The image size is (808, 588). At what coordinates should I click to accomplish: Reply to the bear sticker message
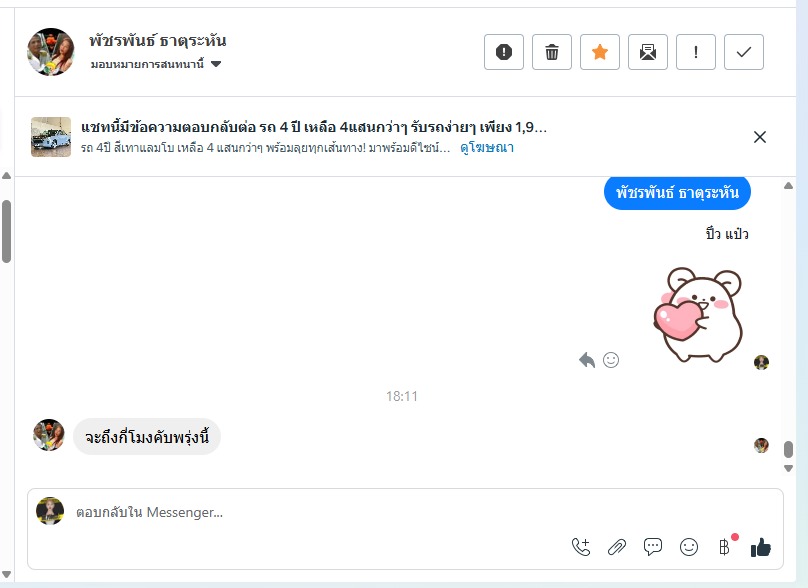(x=587, y=360)
